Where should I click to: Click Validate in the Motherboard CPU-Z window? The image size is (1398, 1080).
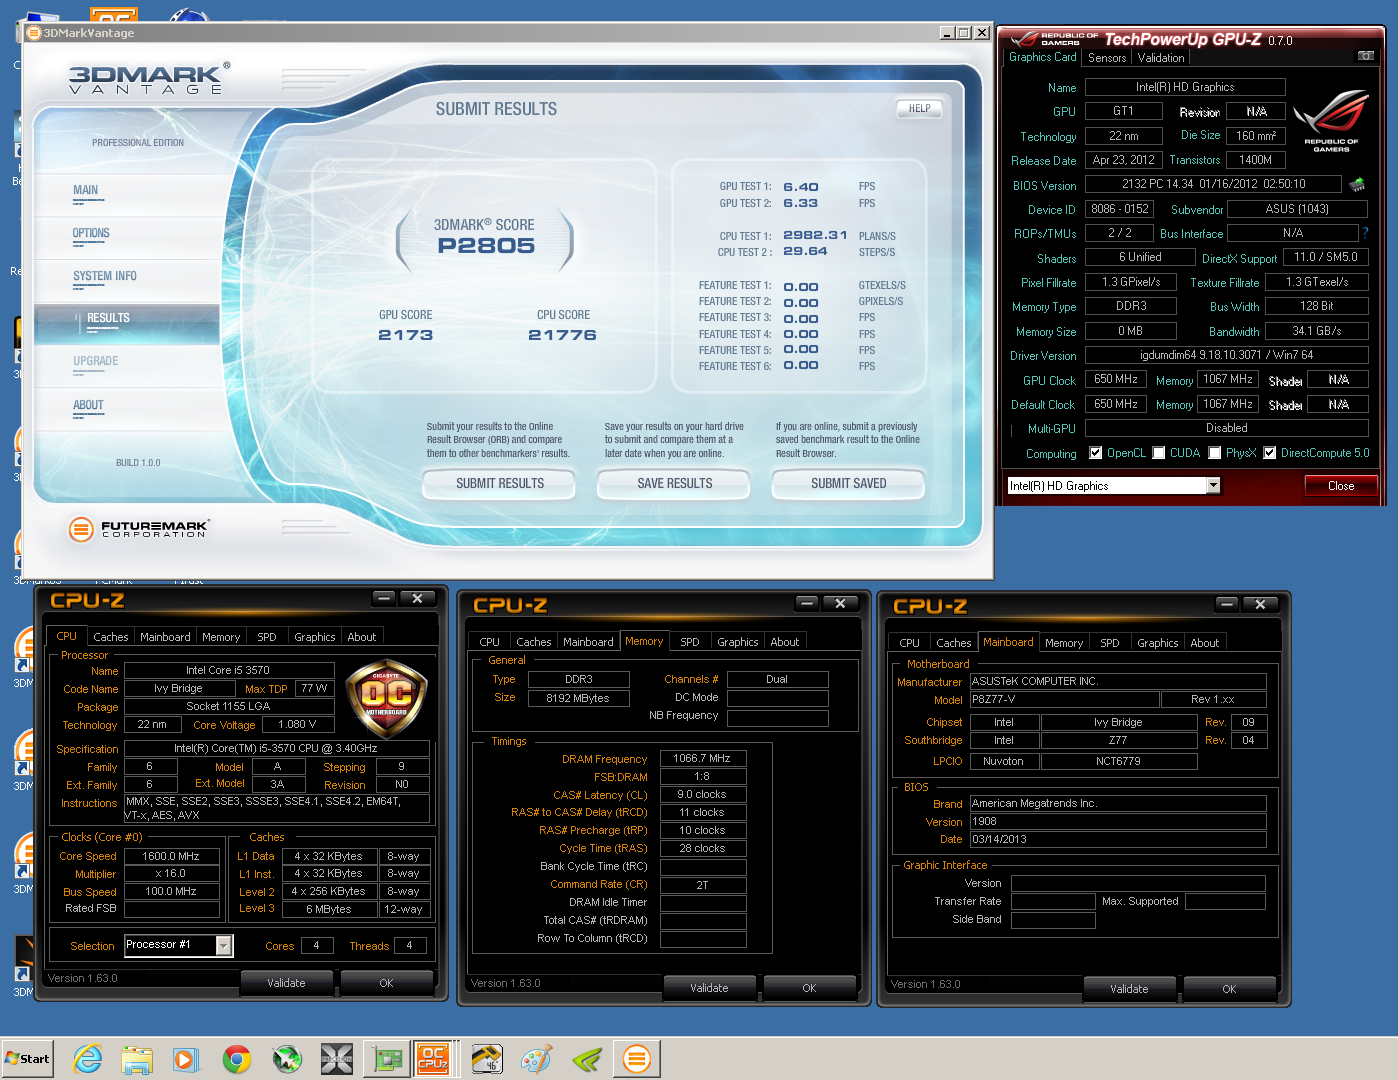pyautogui.click(x=1129, y=989)
